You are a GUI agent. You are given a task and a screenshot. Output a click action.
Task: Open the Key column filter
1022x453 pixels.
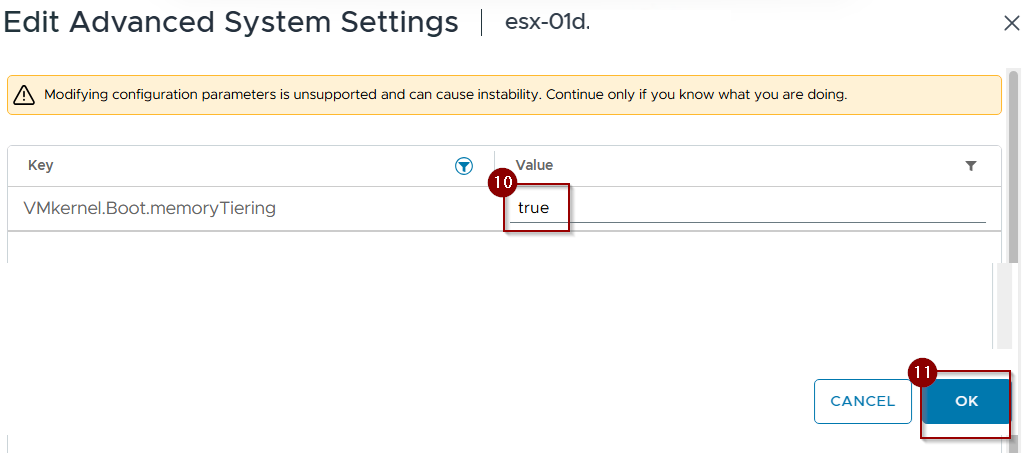463,166
